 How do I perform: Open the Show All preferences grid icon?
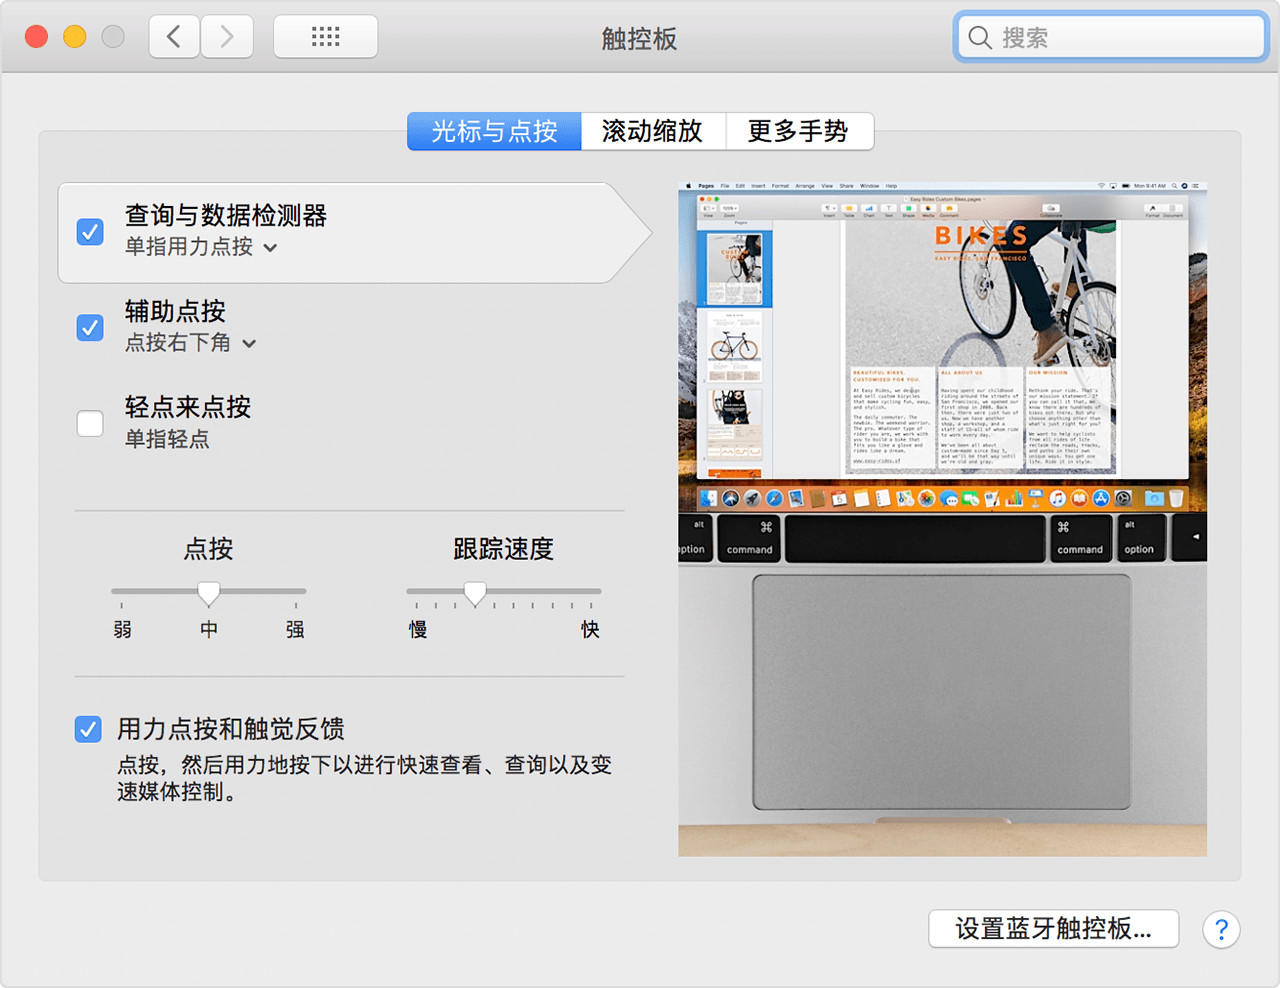(326, 36)
